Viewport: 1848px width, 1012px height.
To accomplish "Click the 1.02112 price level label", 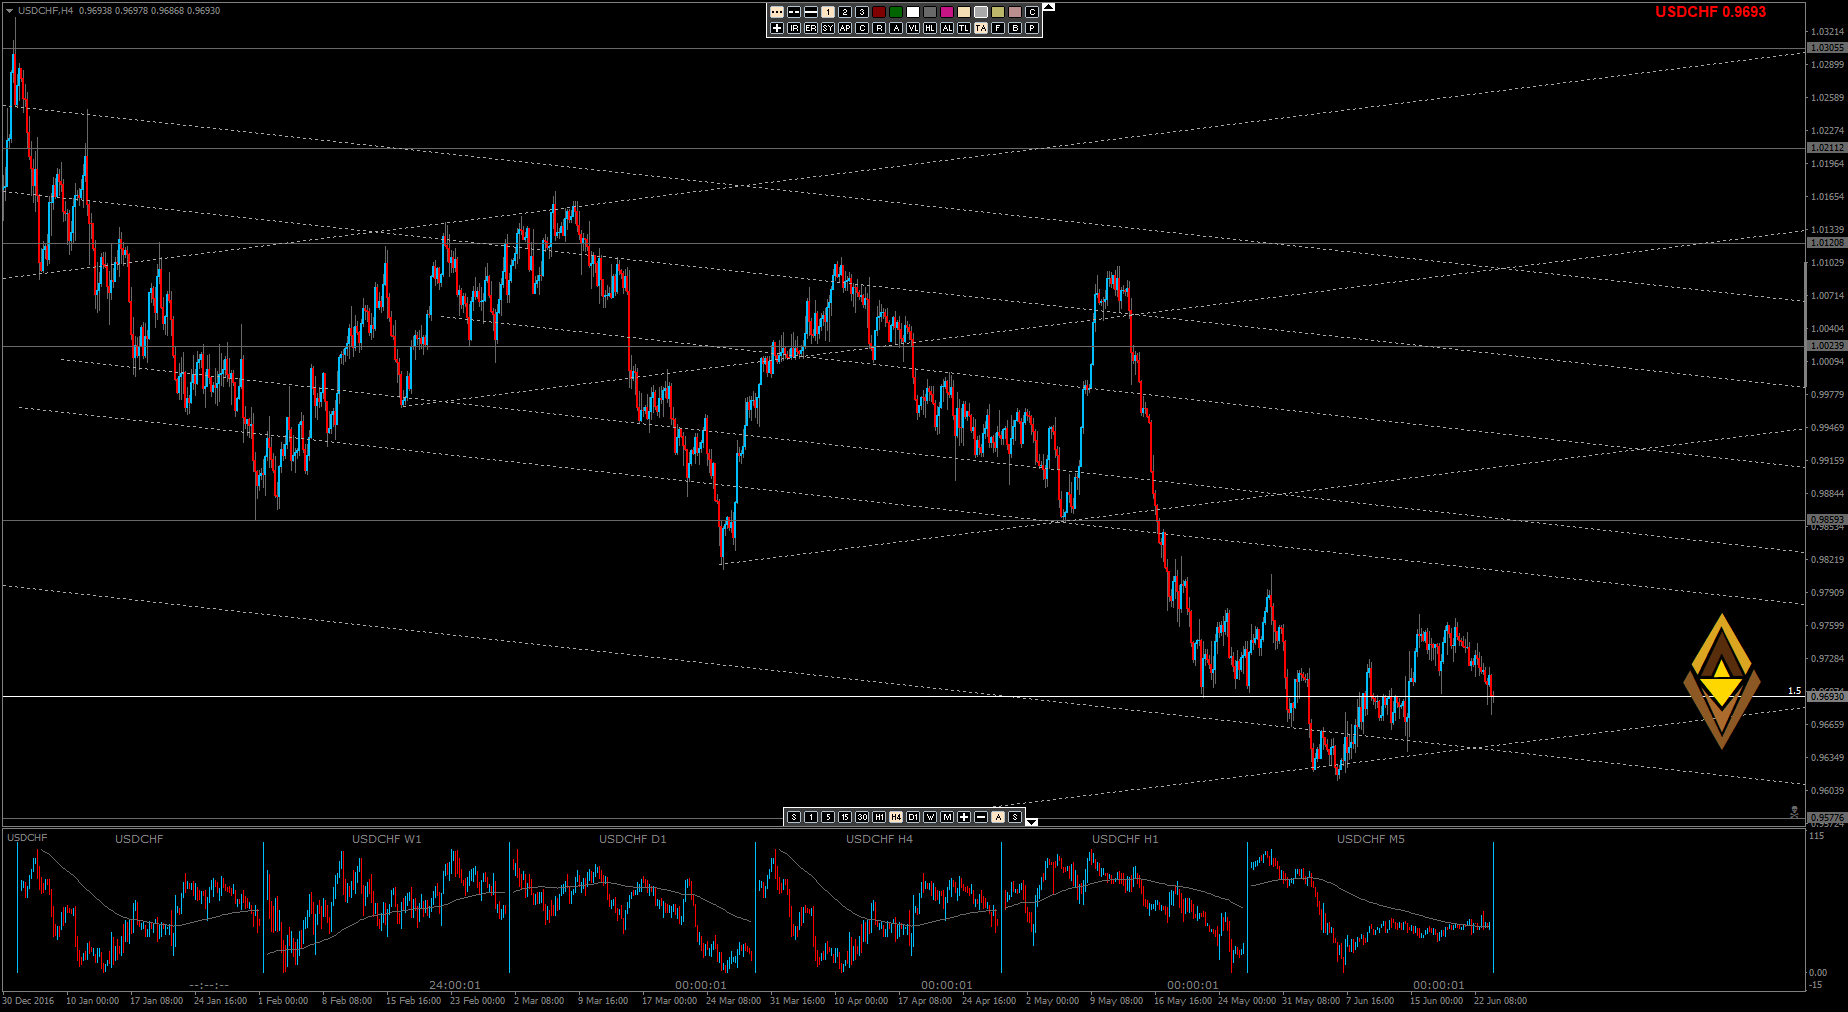I will tap(1826, 148).
